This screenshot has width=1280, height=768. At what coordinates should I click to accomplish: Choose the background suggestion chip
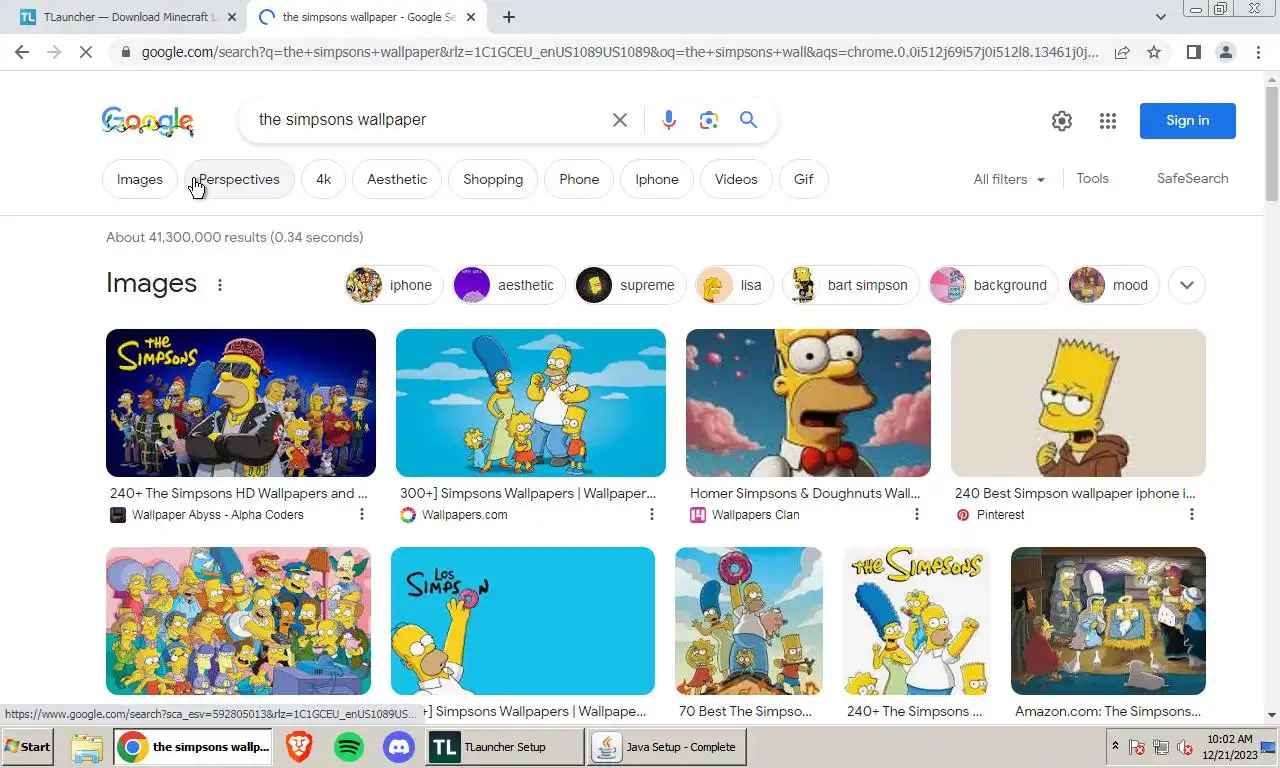[x=994, y=285]
